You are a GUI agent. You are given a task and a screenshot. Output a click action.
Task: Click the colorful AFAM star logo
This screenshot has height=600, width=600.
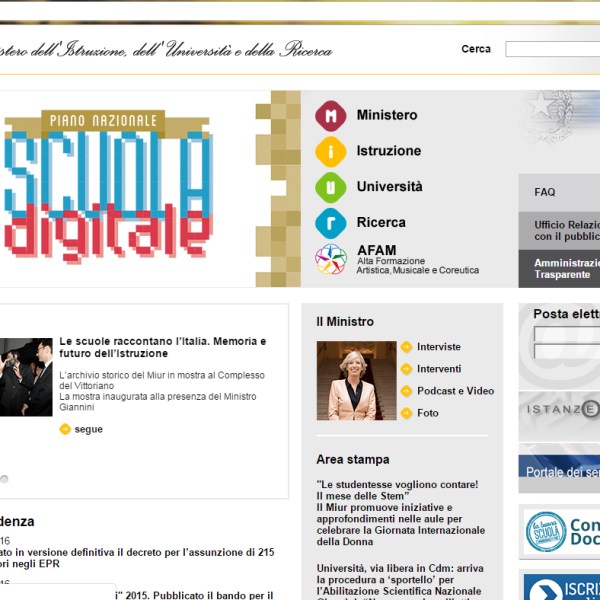(x=331, y=259)
